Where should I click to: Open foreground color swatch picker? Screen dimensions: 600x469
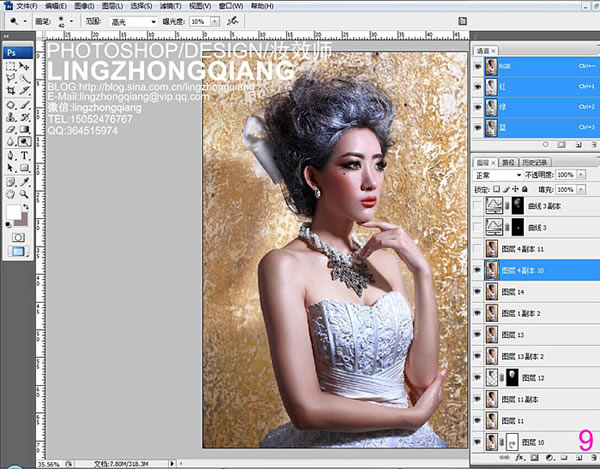(x=13, y=213)
